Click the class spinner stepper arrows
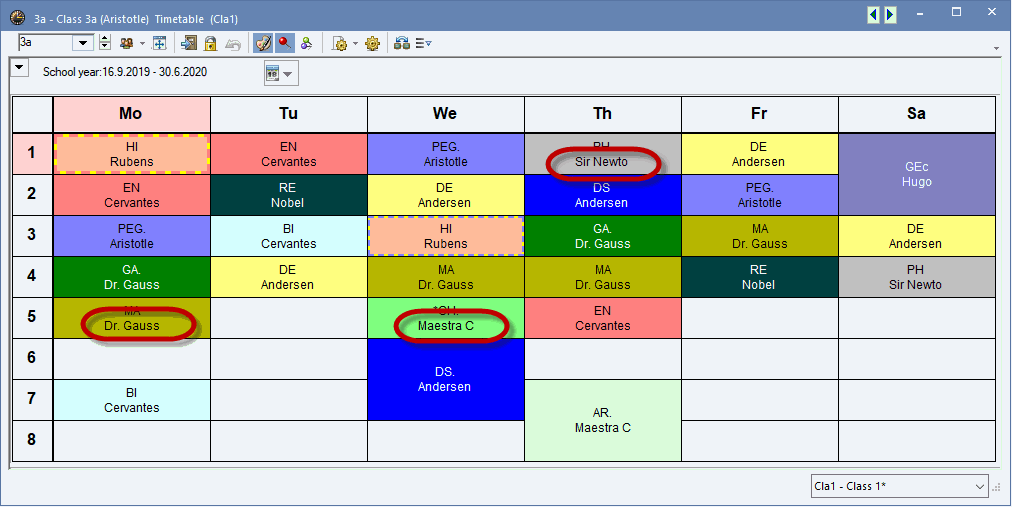The height and width of the screenshot is (507, 1012). (105, 43)
